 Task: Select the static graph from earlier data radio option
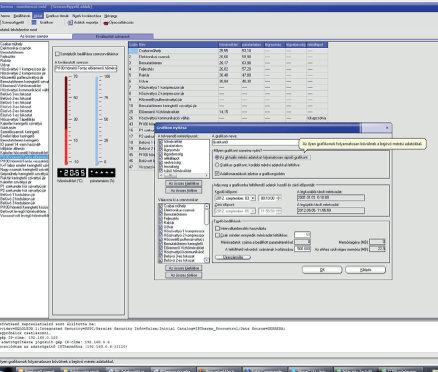pos(217,165)
